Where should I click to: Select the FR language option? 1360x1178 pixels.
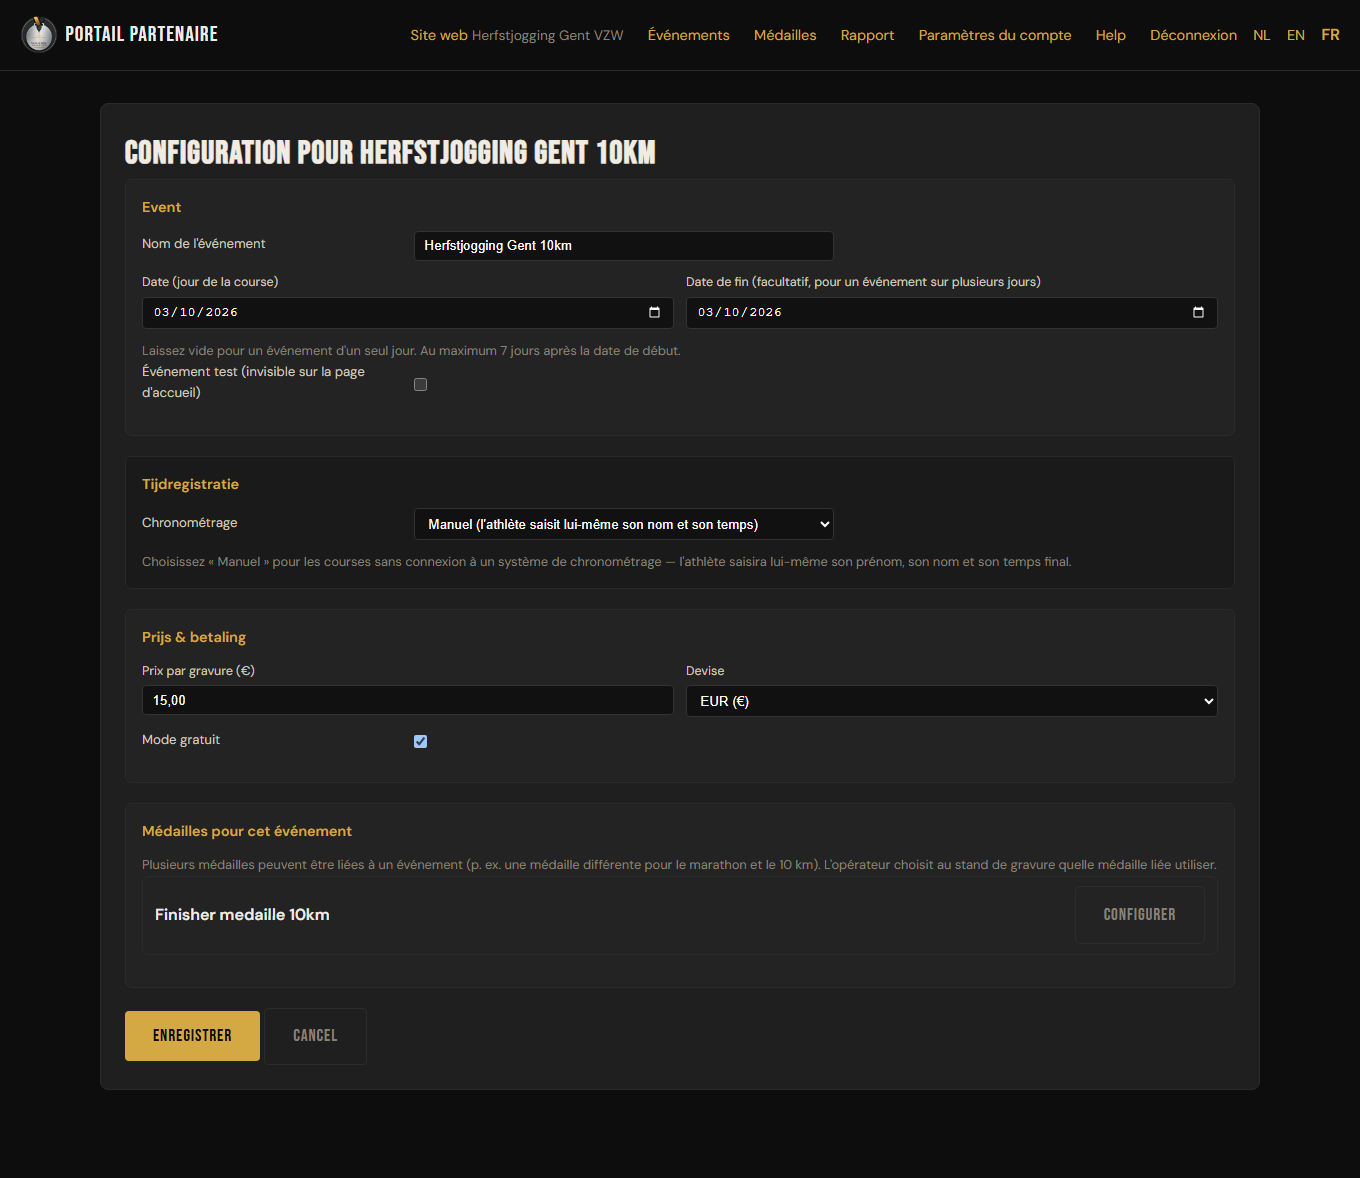pyautogui.click(x=1330, y=35)
